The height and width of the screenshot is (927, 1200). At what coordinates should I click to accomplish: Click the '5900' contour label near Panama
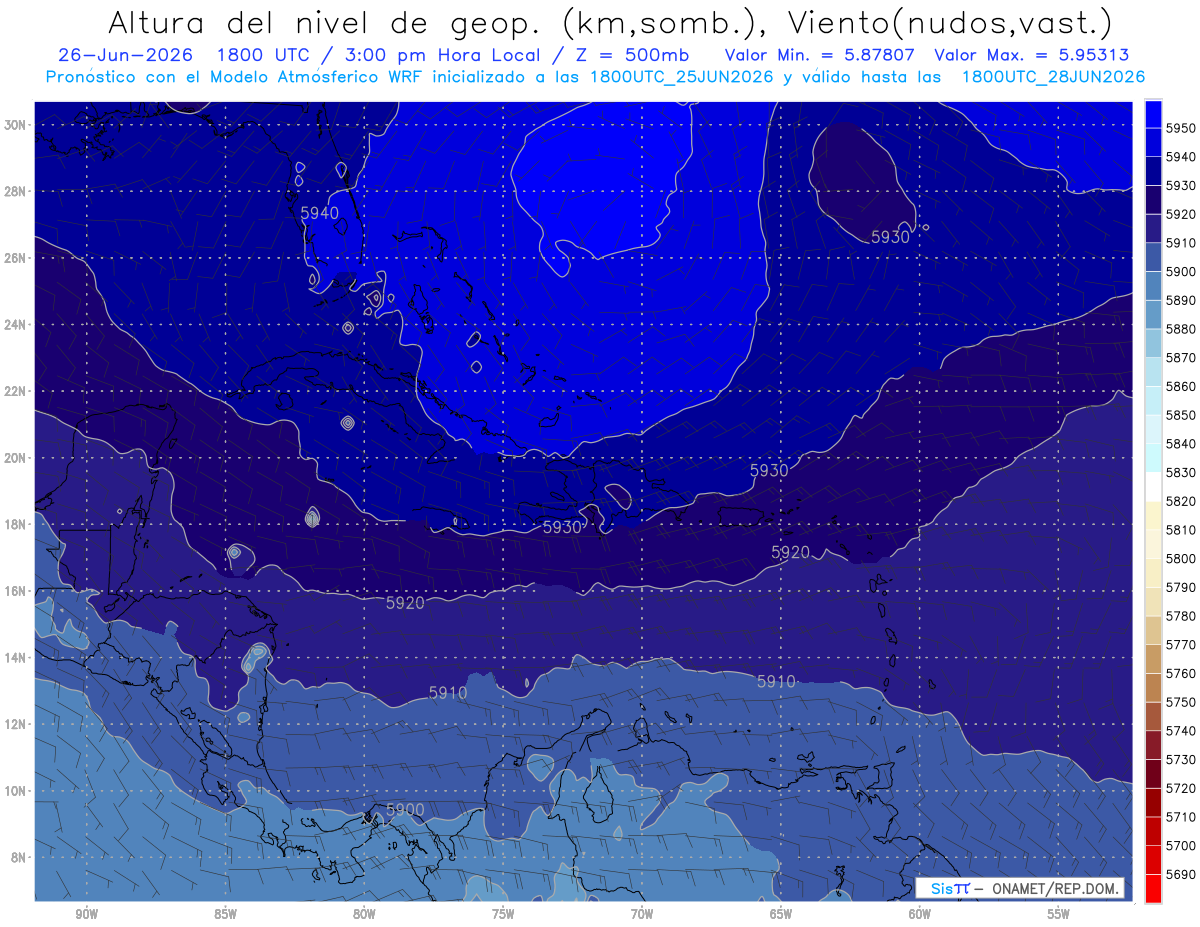pyautogui.click(x=405, y=809)
